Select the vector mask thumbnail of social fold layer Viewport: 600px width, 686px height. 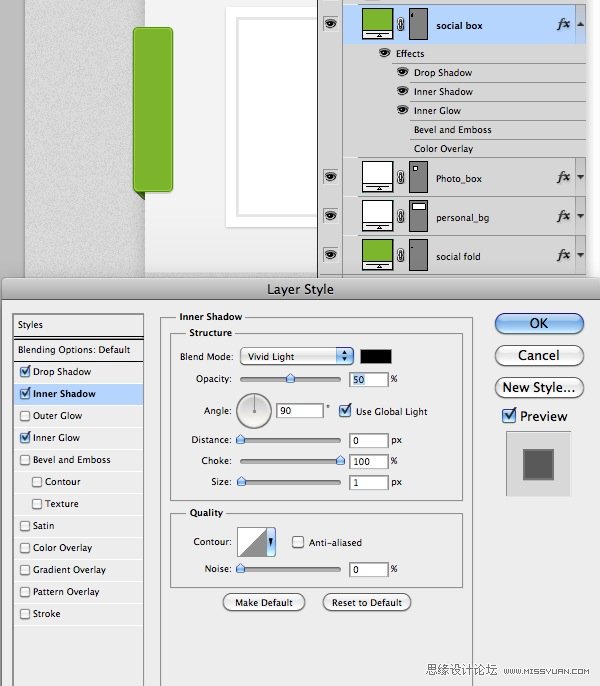(418, 255)
